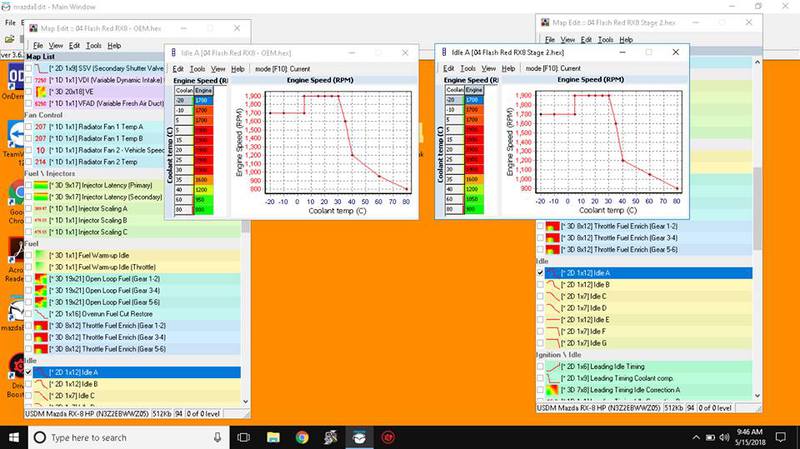Click the Injector Latency (Primary) map icon

(x=40, y=184)
